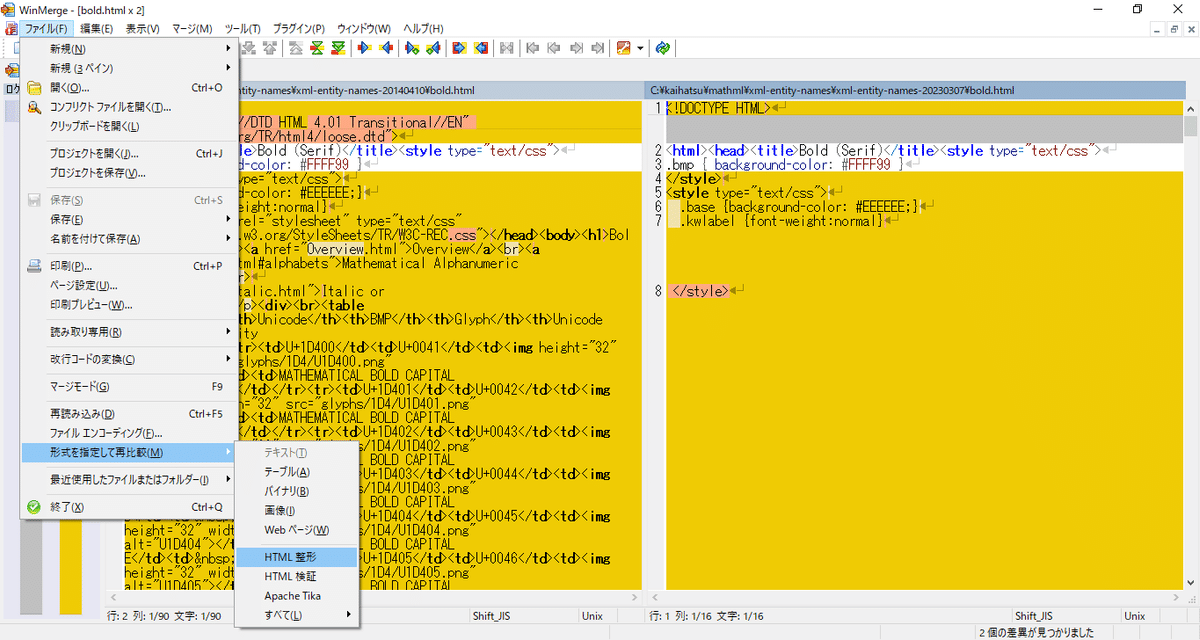Open the ヘルプ(H) menu
The width and height of the screenshot is (1200, 640).
point(424,29)
